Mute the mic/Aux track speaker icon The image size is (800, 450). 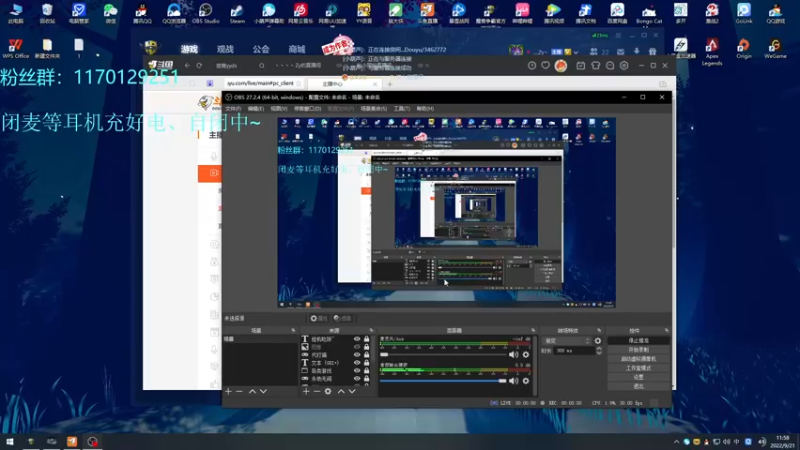(x=513, y=355)
